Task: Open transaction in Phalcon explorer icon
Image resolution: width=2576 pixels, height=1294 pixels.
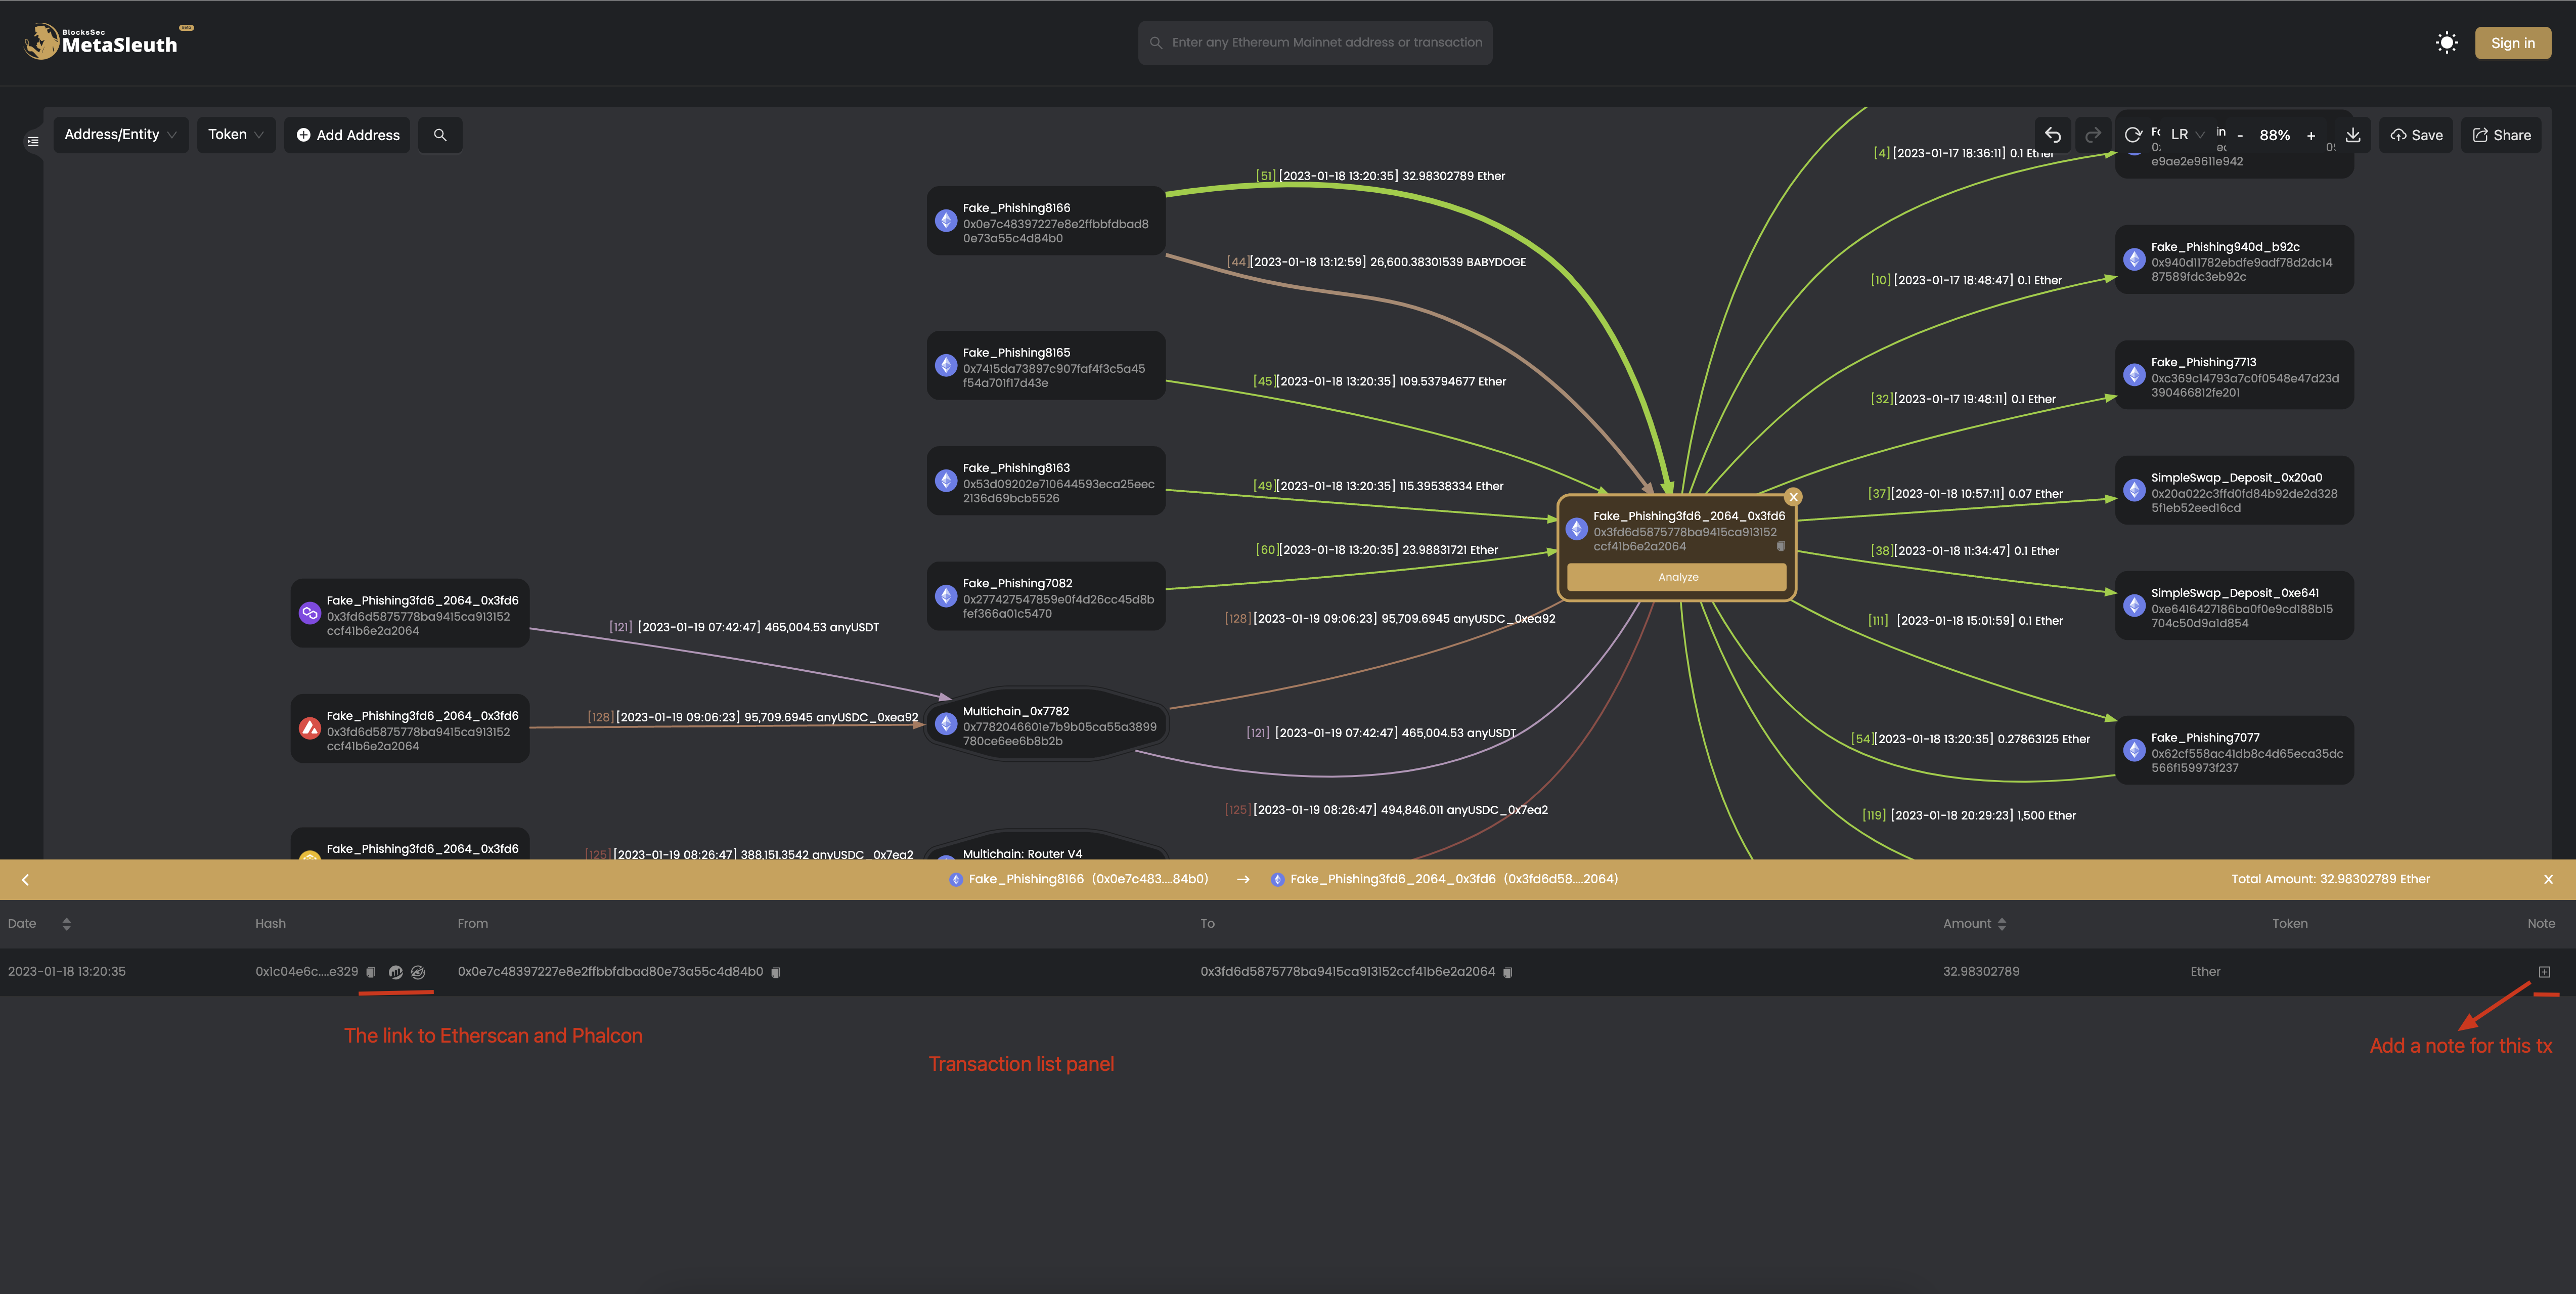Action: [x=418, y=973]
